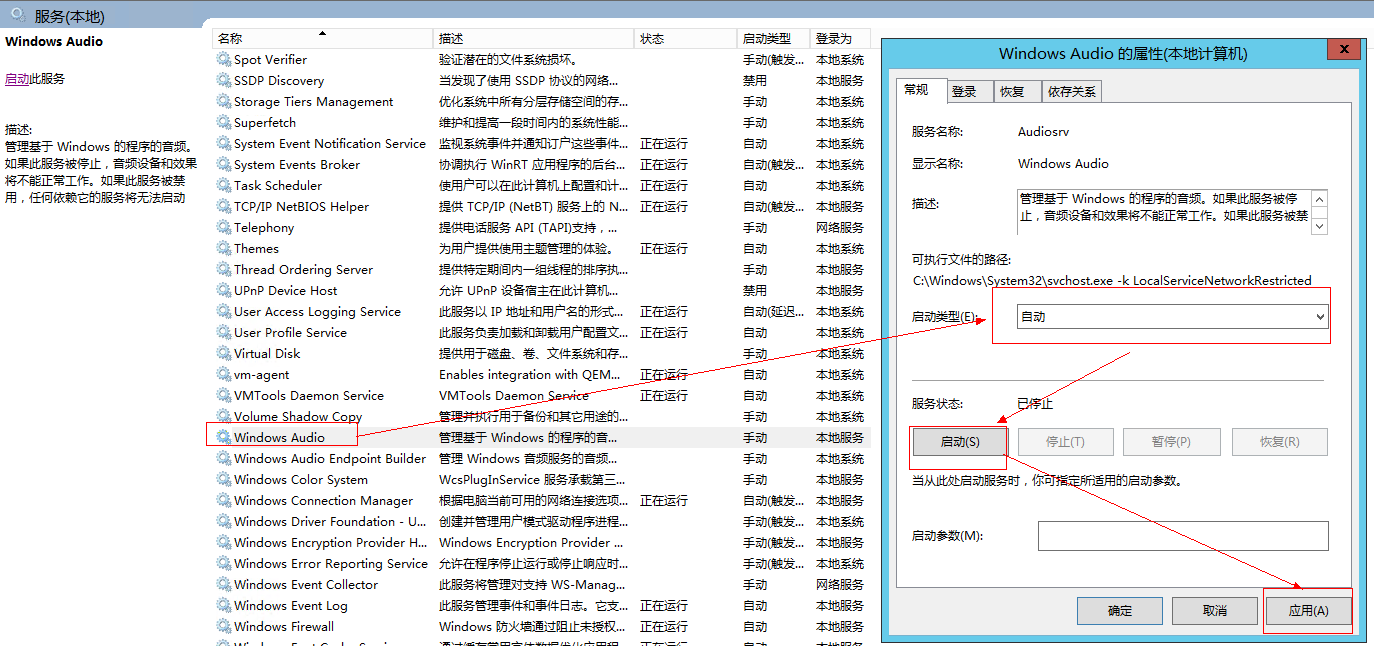The image size is (1374, 646).
Task: Click the TCP/IP NetBIOS Helper service icon
Action: pyautogui.click(x=223, y=207)
